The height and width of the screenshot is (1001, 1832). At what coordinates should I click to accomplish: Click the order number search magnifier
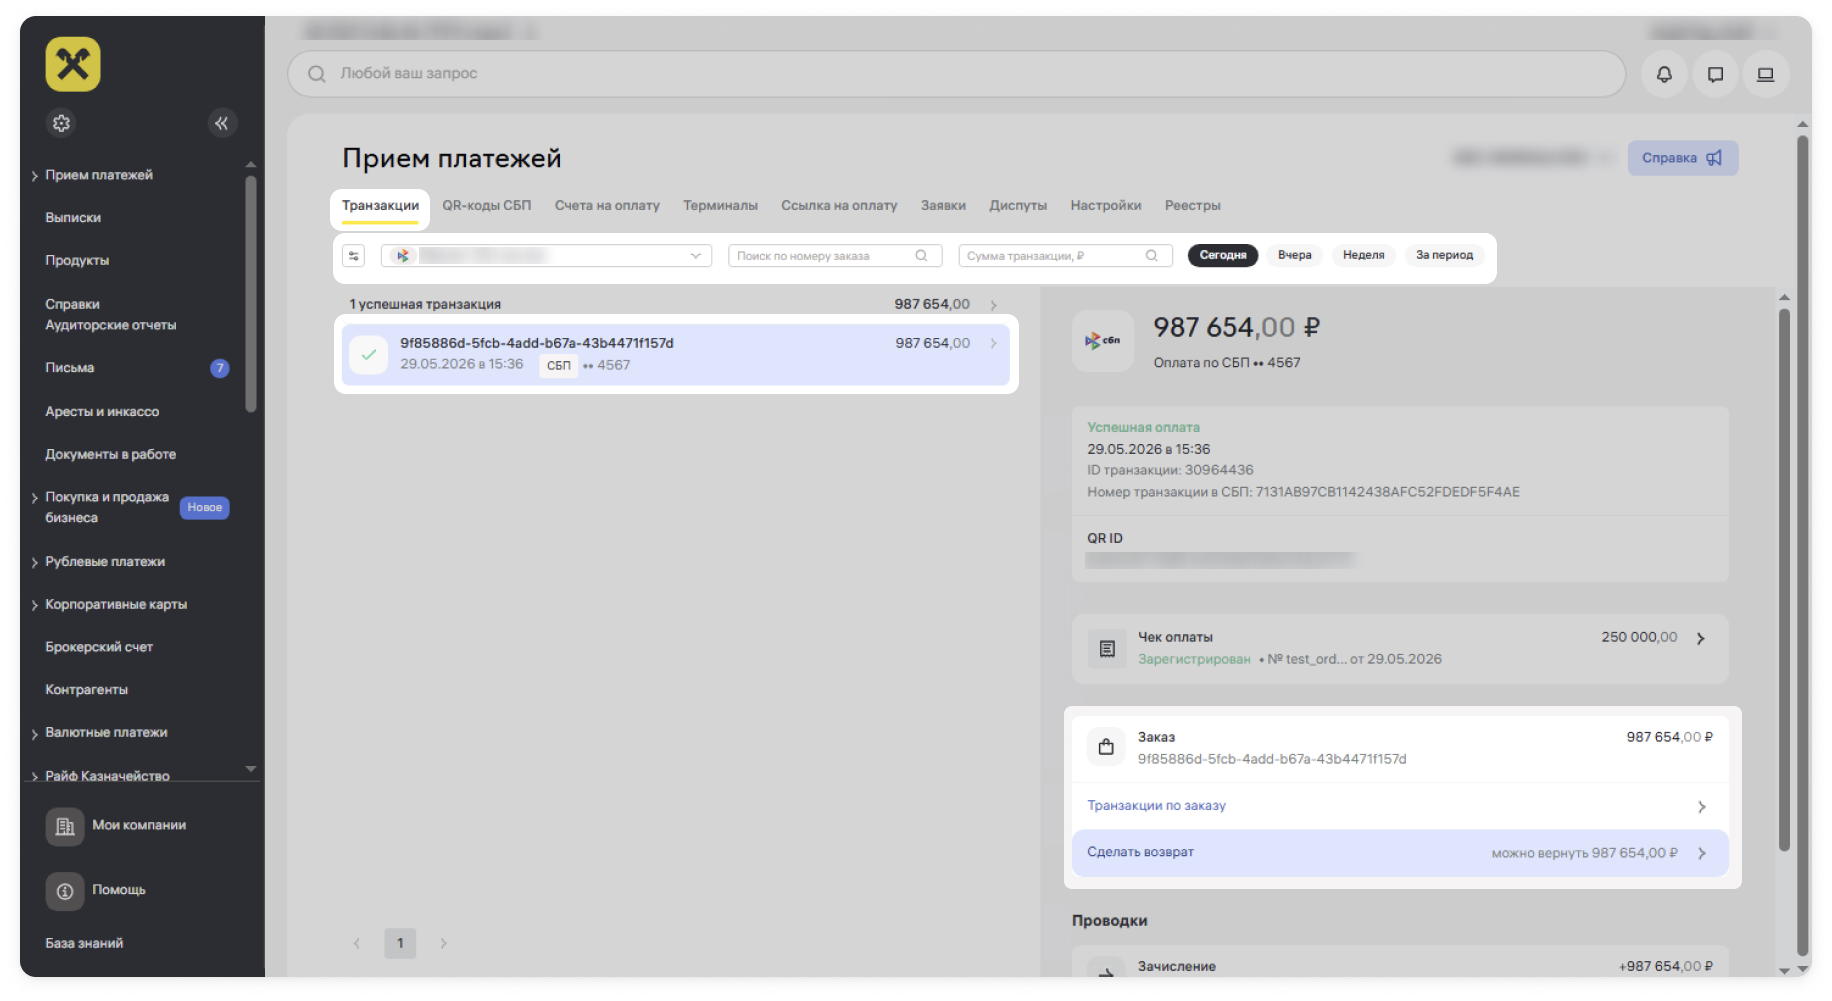(921, 256)
